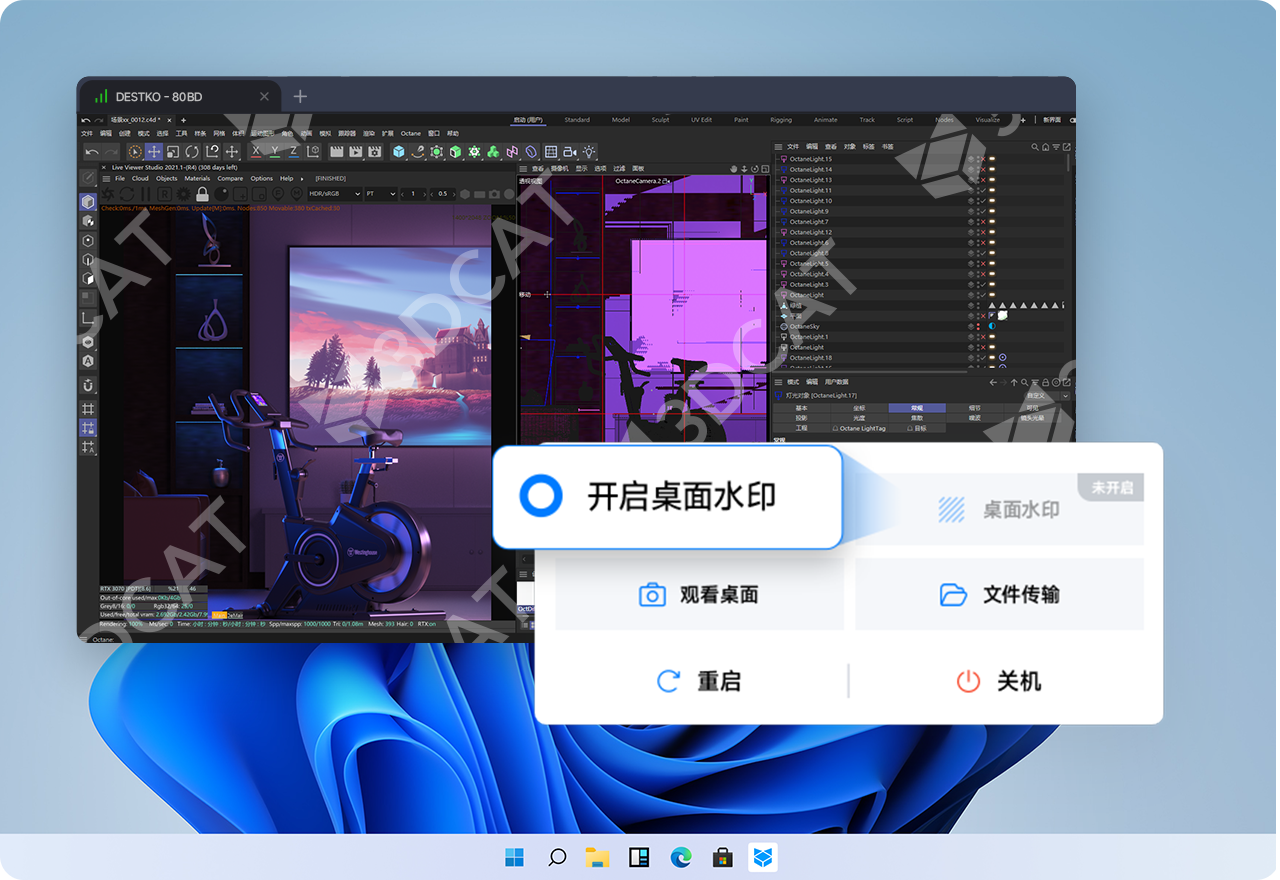
Task: Click the redo arrow in main toolbar
Action: coord(110,151)
